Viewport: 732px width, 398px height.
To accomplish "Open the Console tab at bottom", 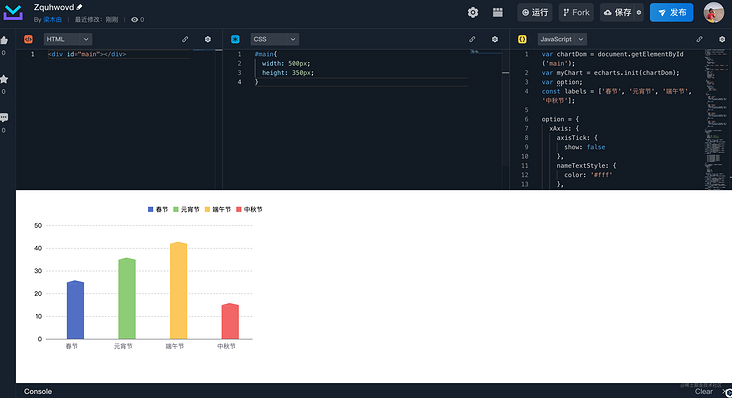I will point(38,391).
